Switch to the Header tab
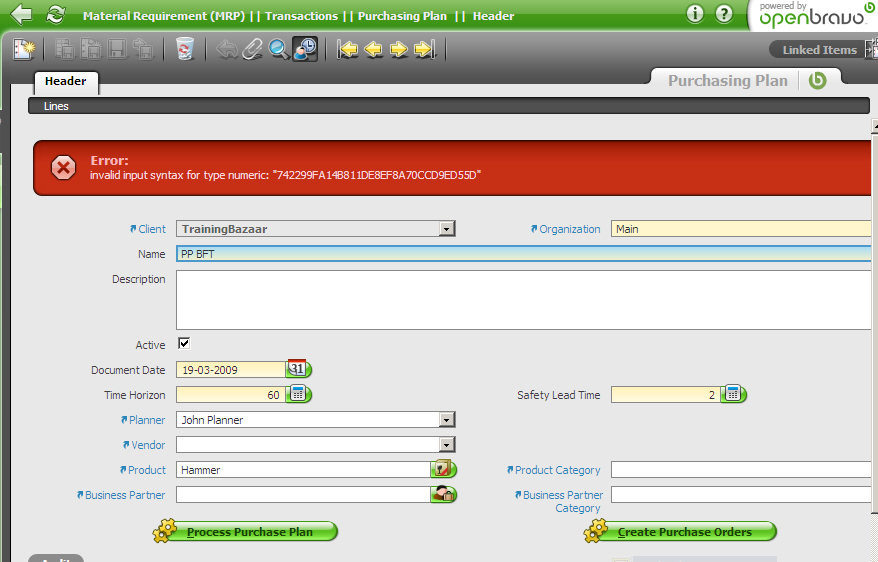The height and width of the screenshot is (562, 878). pyautogui.click(x=65, y=81)
